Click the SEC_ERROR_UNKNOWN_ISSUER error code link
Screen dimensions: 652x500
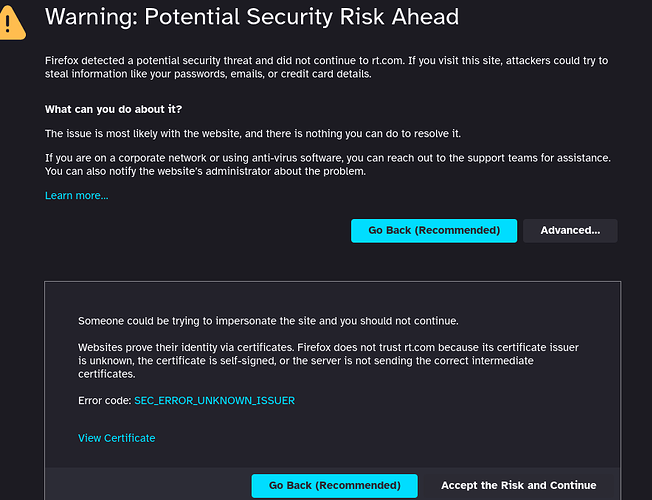tap(214, 401)
